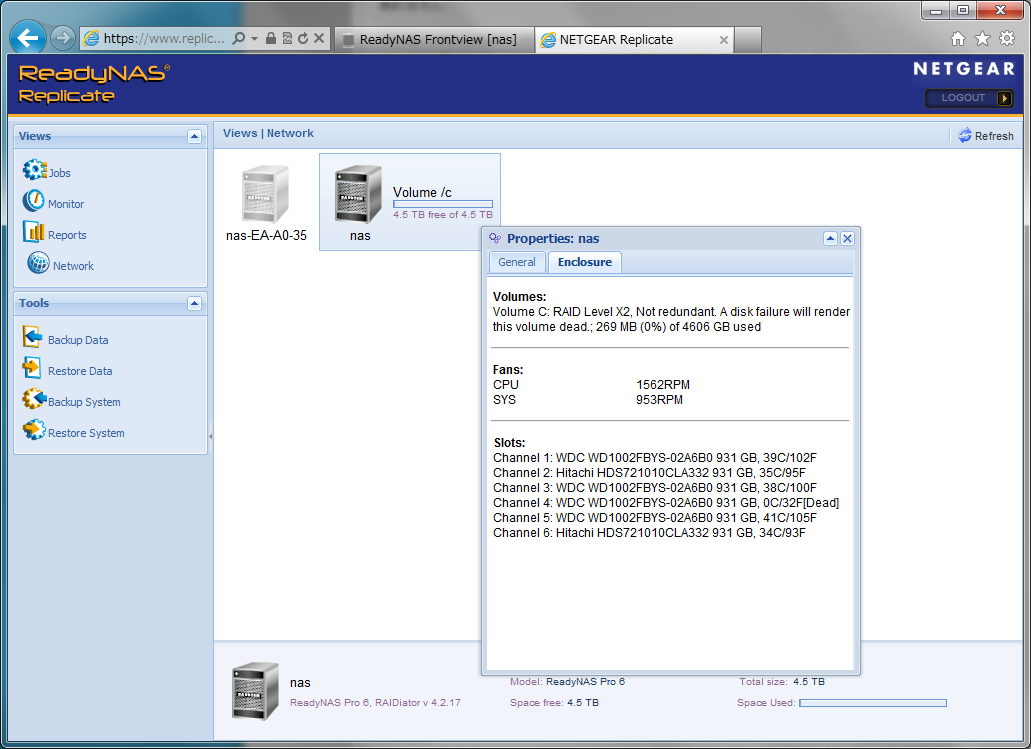Open Reports chart icon
This screenshot has height=749, width=1031.
point(34,233)
